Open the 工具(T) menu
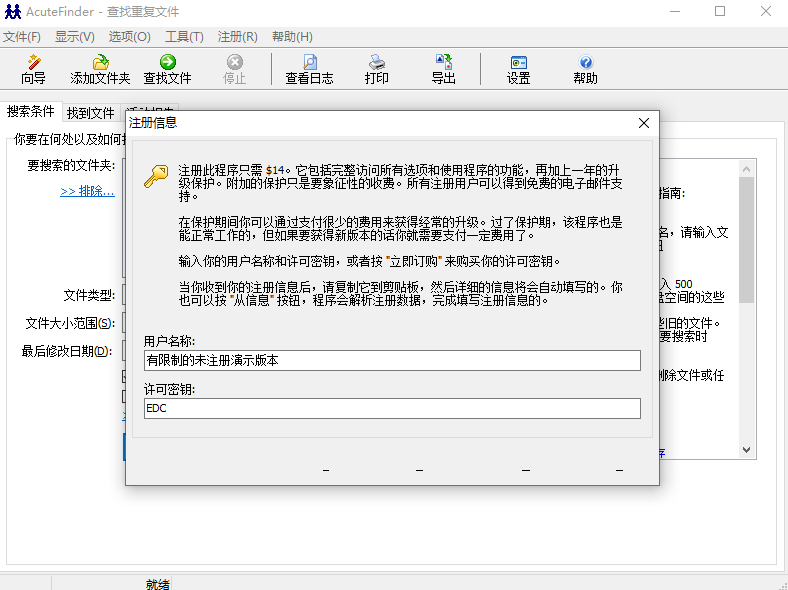Image resolution: width=788 pixels, height=590 pixels. click(184, 37)
